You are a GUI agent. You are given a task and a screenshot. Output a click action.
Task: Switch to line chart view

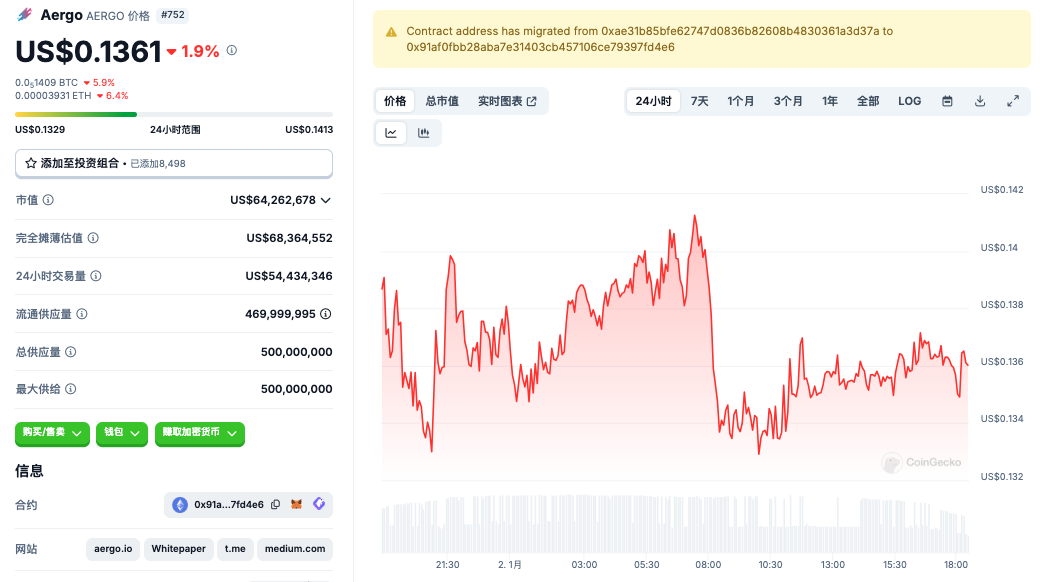tap(391, 133)
